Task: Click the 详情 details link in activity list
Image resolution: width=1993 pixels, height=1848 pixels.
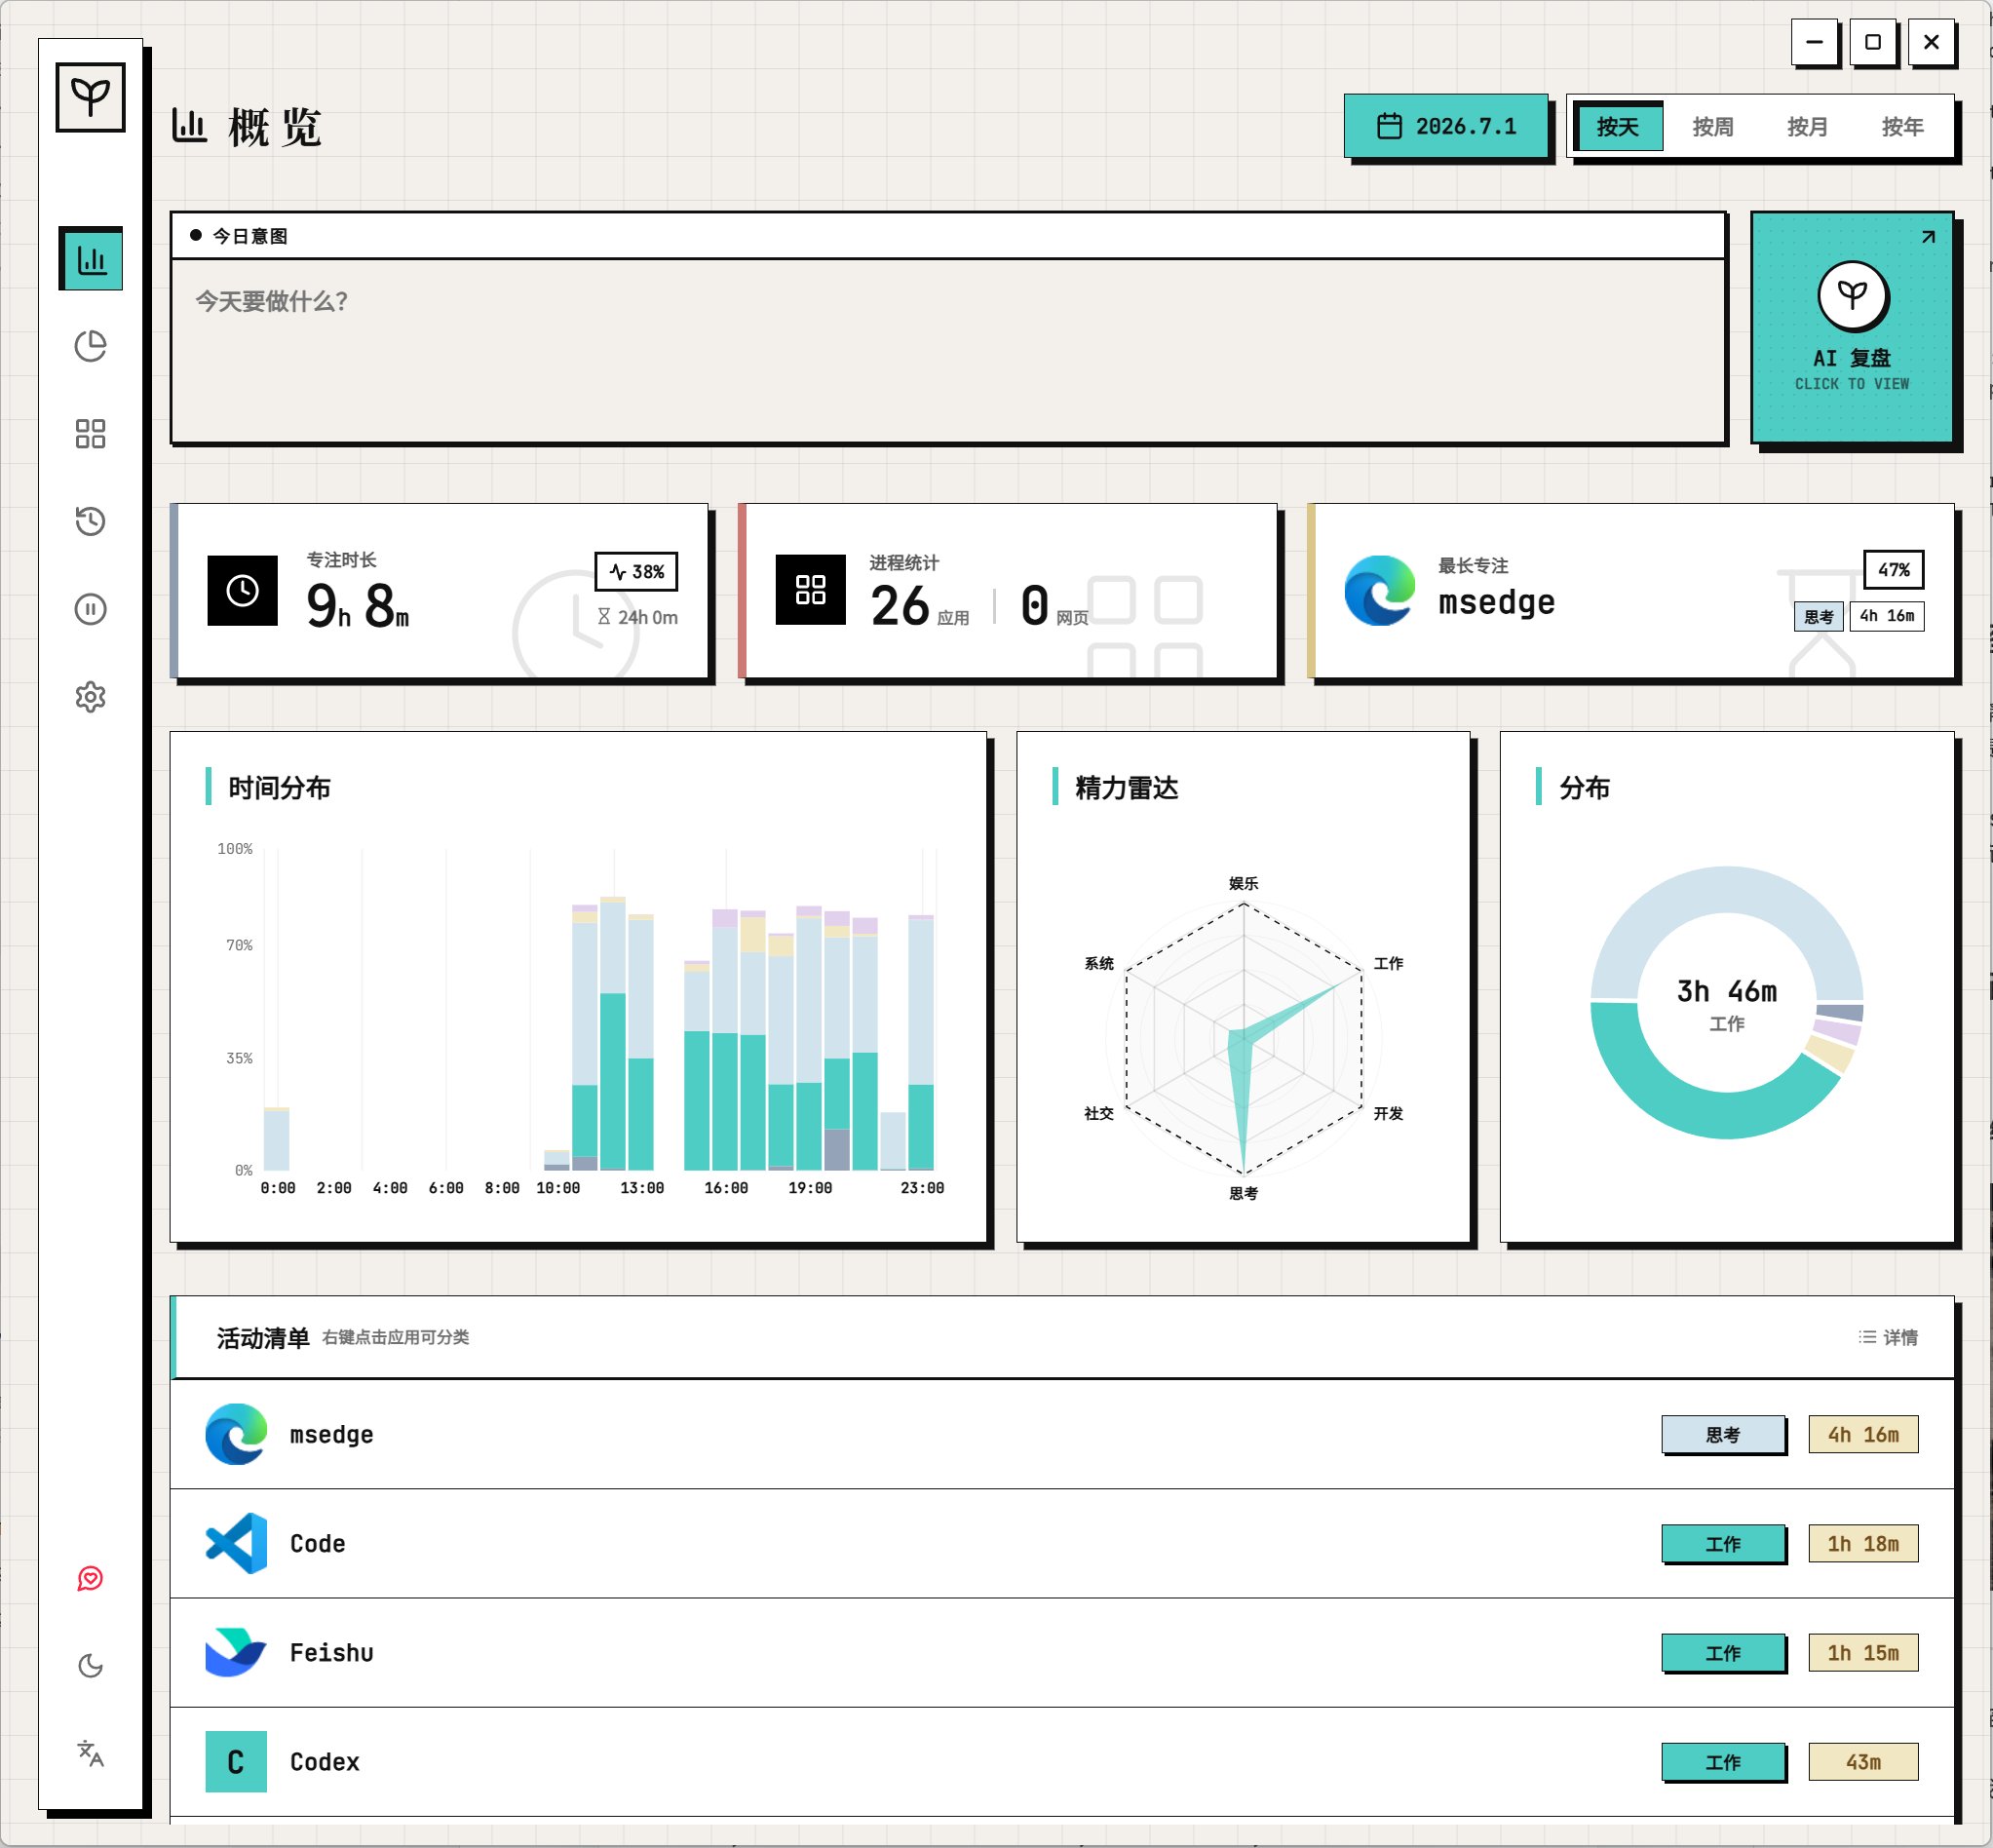Action: point(1888,1337)
